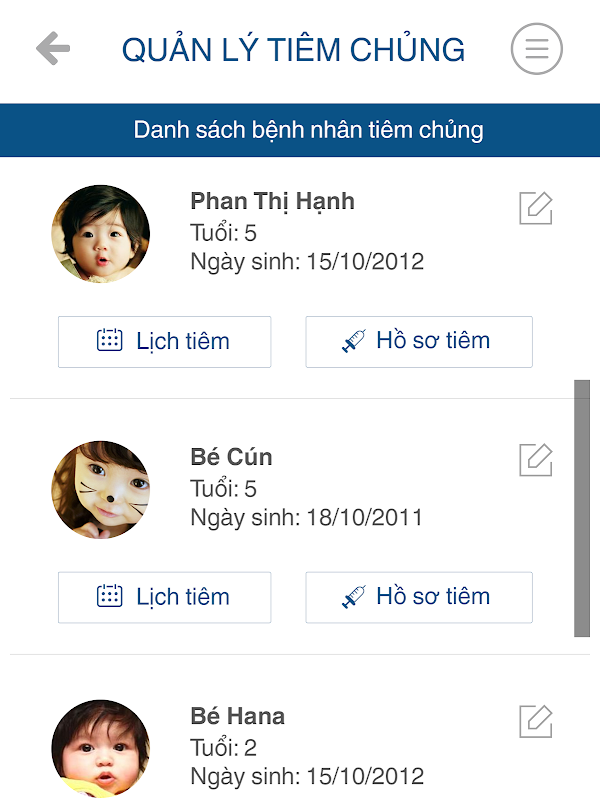Click the calendar icon in Bé Cún's Lịch tiêm

110,596
